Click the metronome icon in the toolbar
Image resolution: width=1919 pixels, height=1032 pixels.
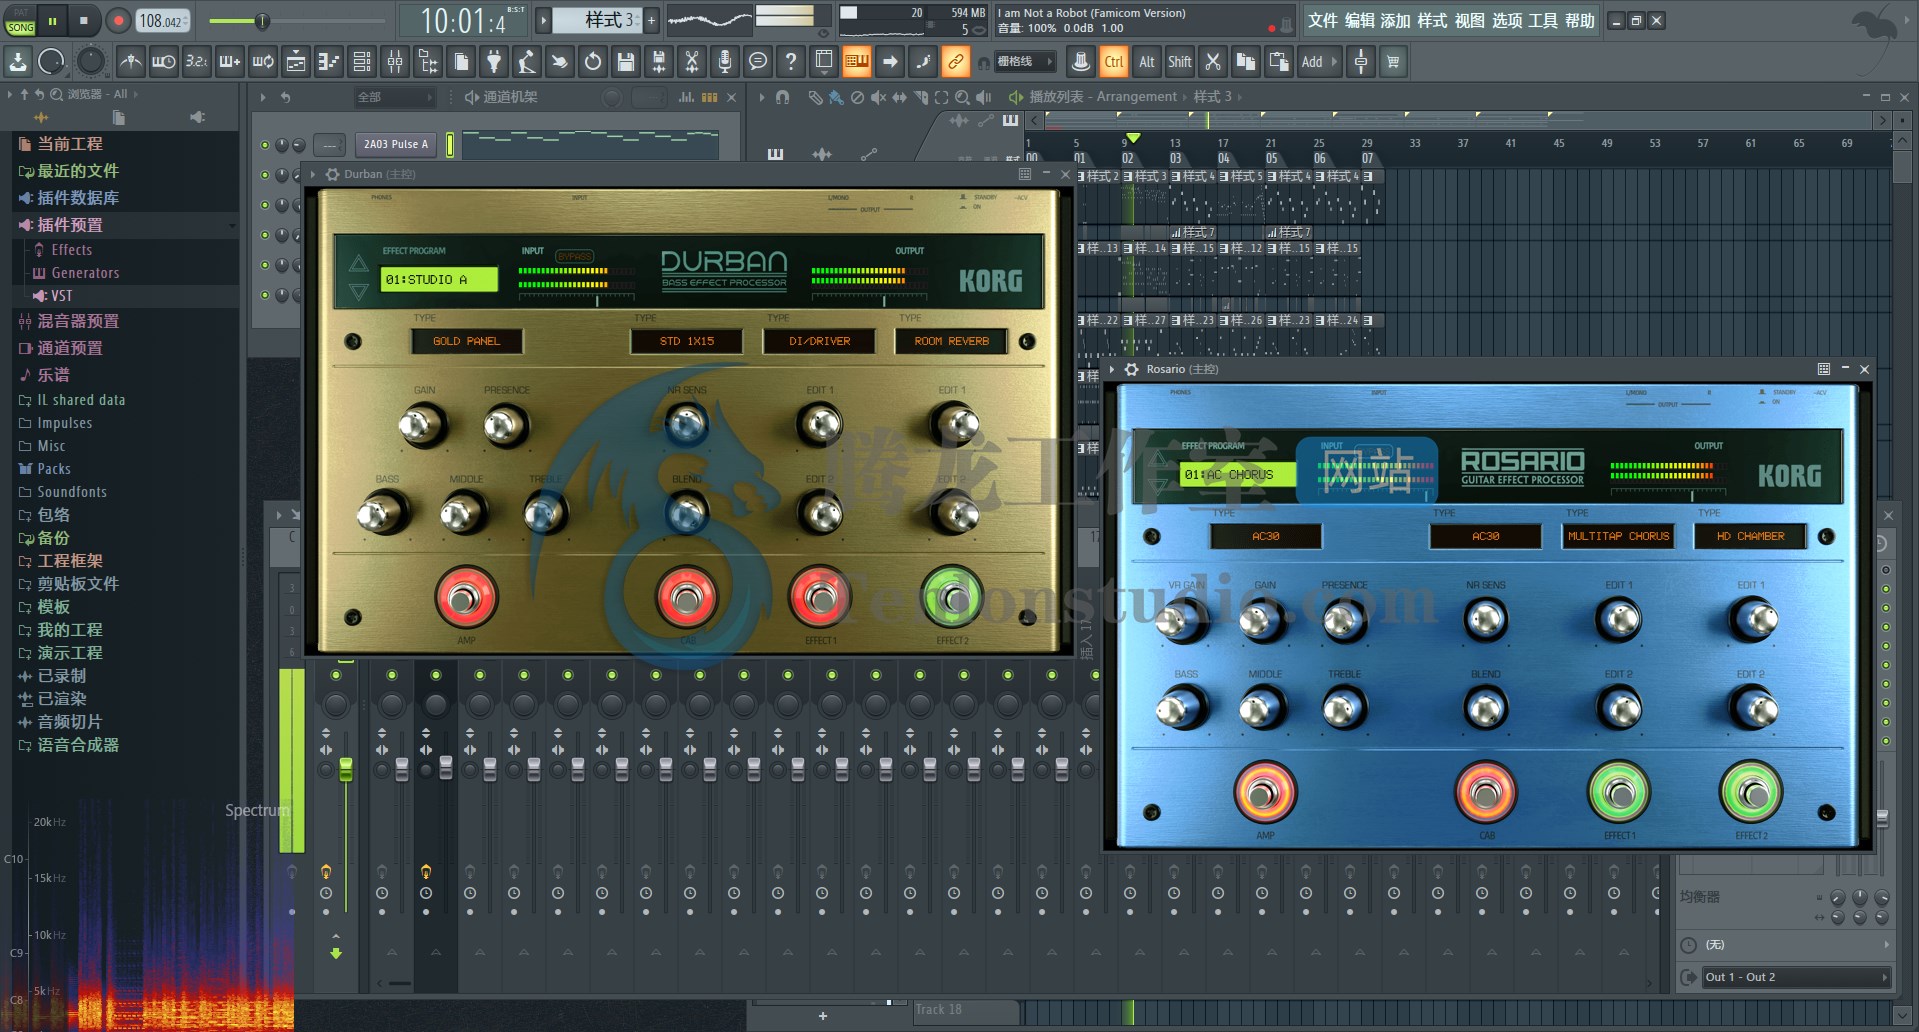[x=131, y=62]
